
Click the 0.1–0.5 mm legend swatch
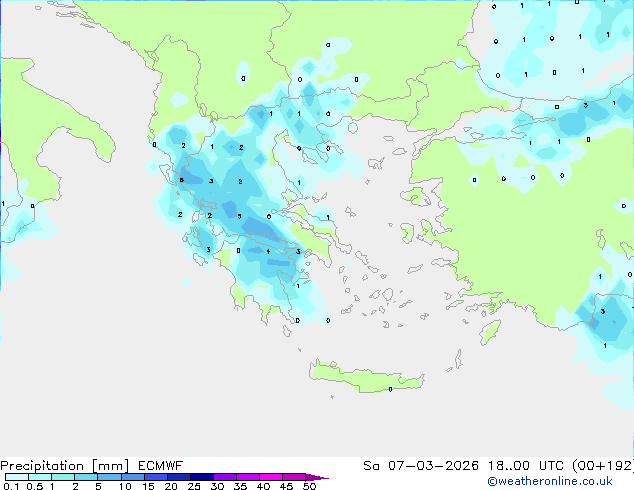(17, 477)
